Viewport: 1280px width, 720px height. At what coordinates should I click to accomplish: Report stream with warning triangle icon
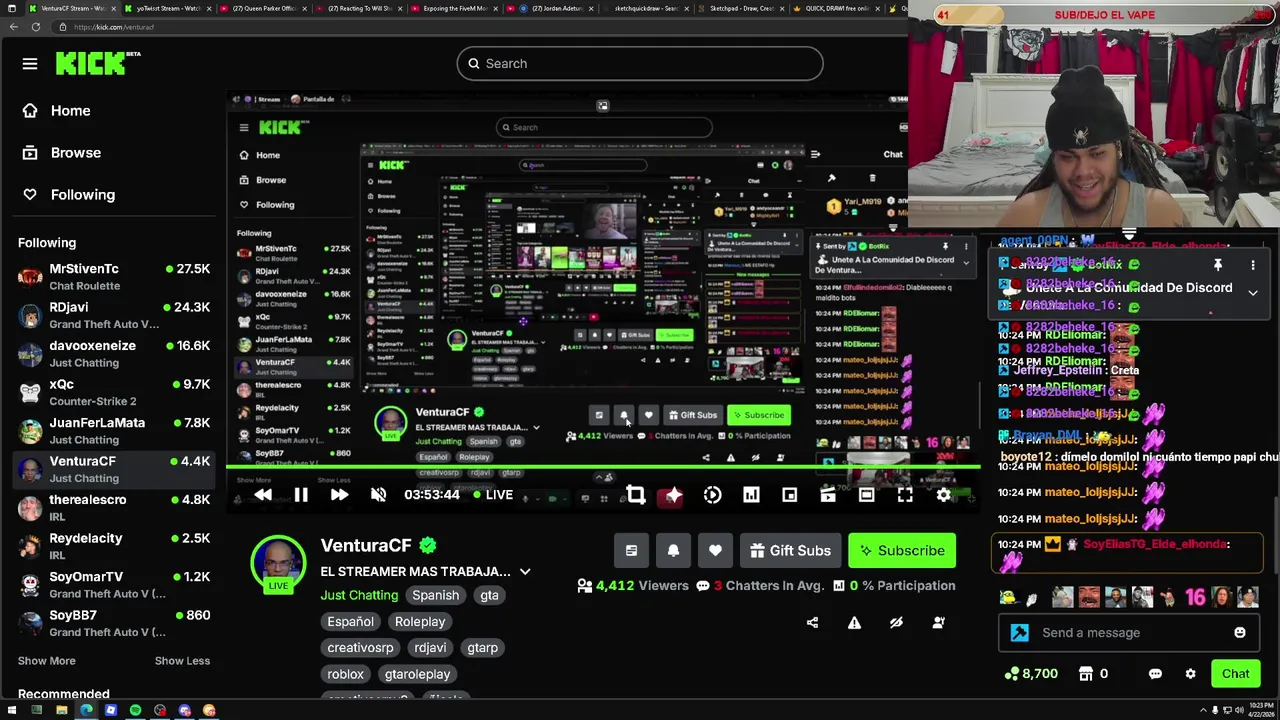(854, 623)
